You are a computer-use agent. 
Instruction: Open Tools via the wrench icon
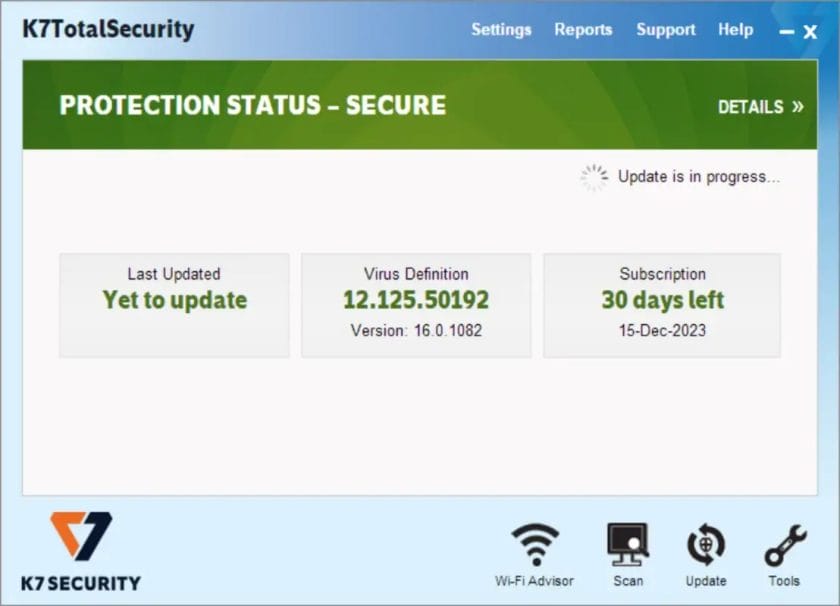point(783,545)
